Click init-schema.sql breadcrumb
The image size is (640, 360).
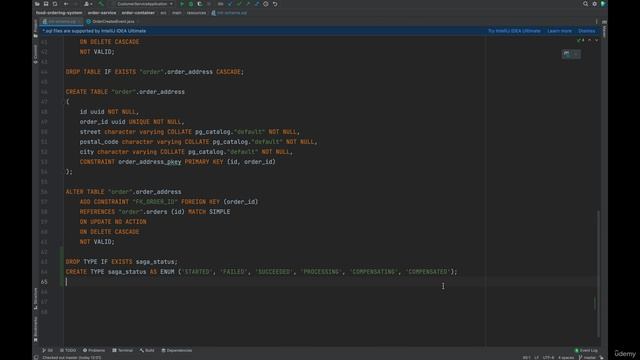(x=229, y=13)
